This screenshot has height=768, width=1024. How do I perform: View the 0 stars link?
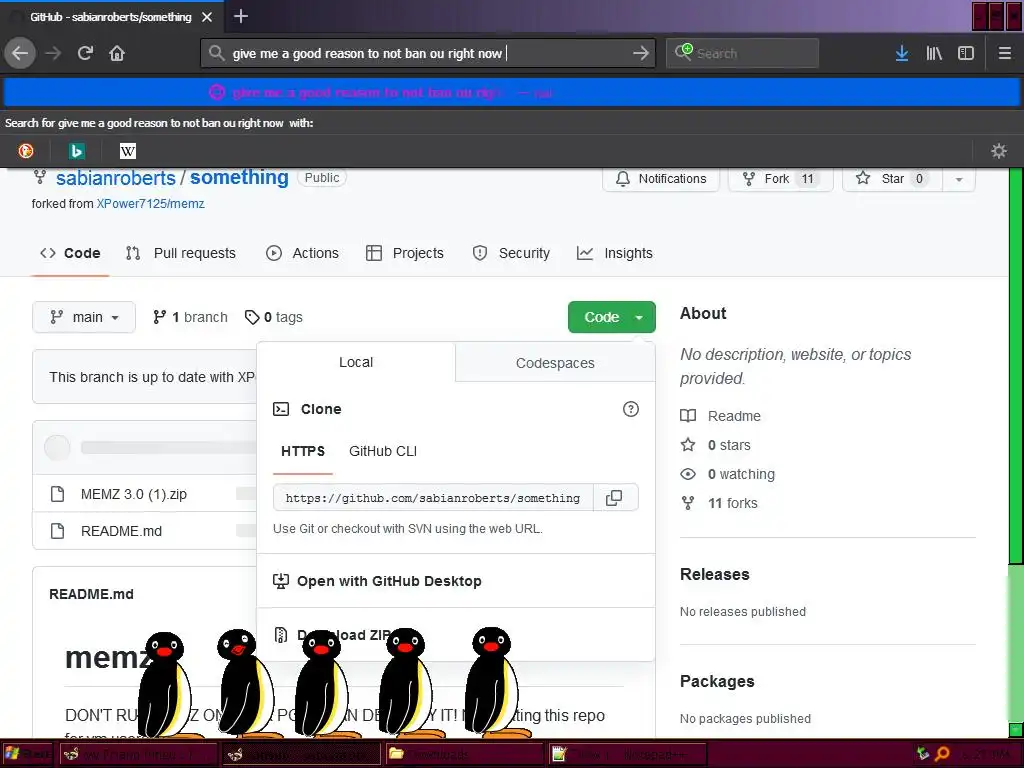click(715, 445)
